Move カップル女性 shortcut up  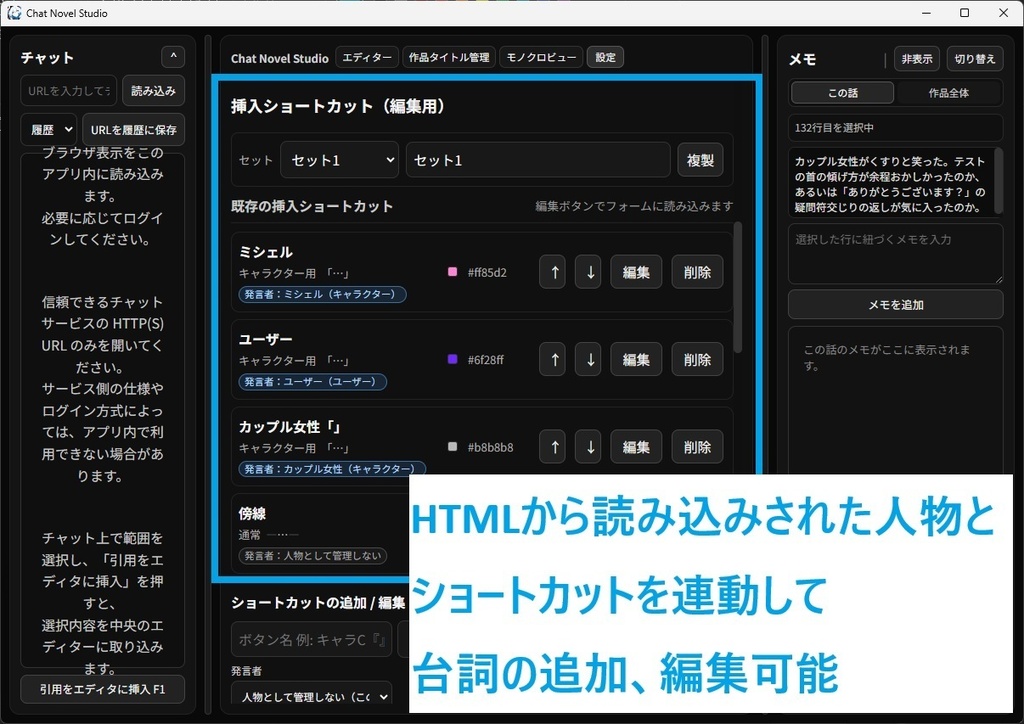click(x=552, y=447)
